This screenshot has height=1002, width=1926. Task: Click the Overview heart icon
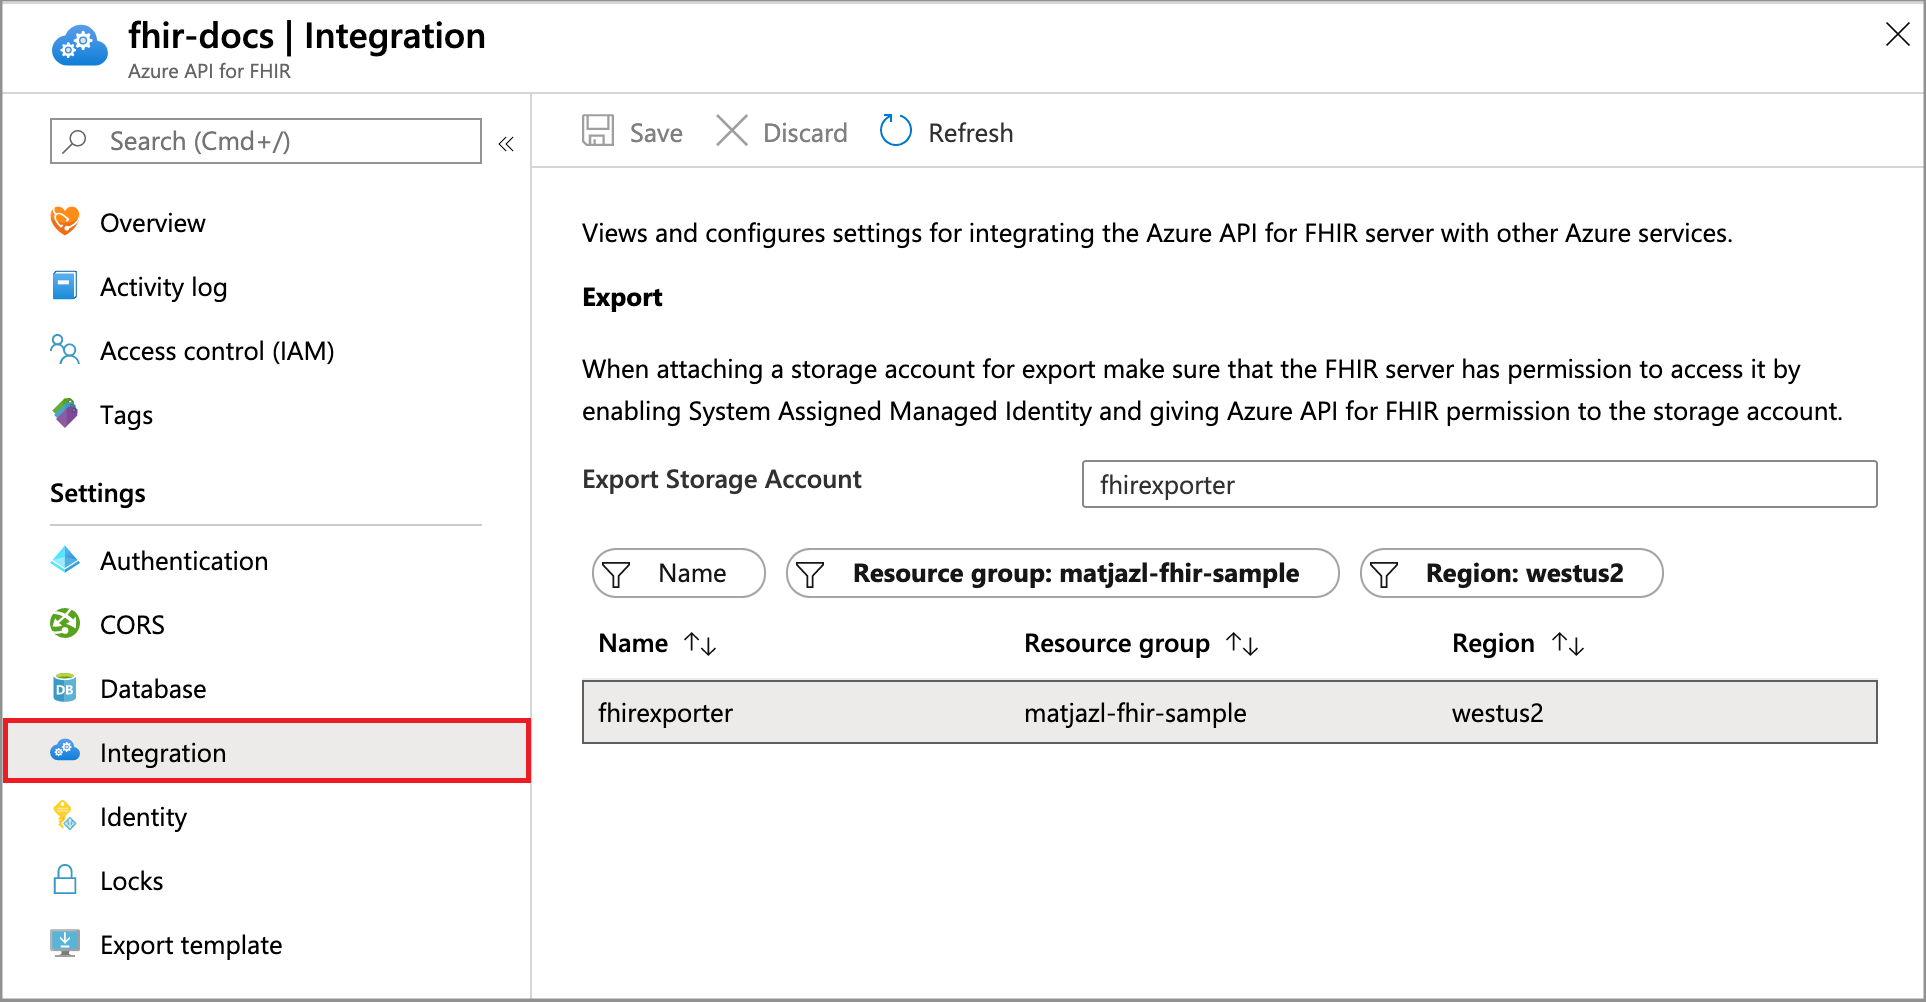click(x=65, y=221)
